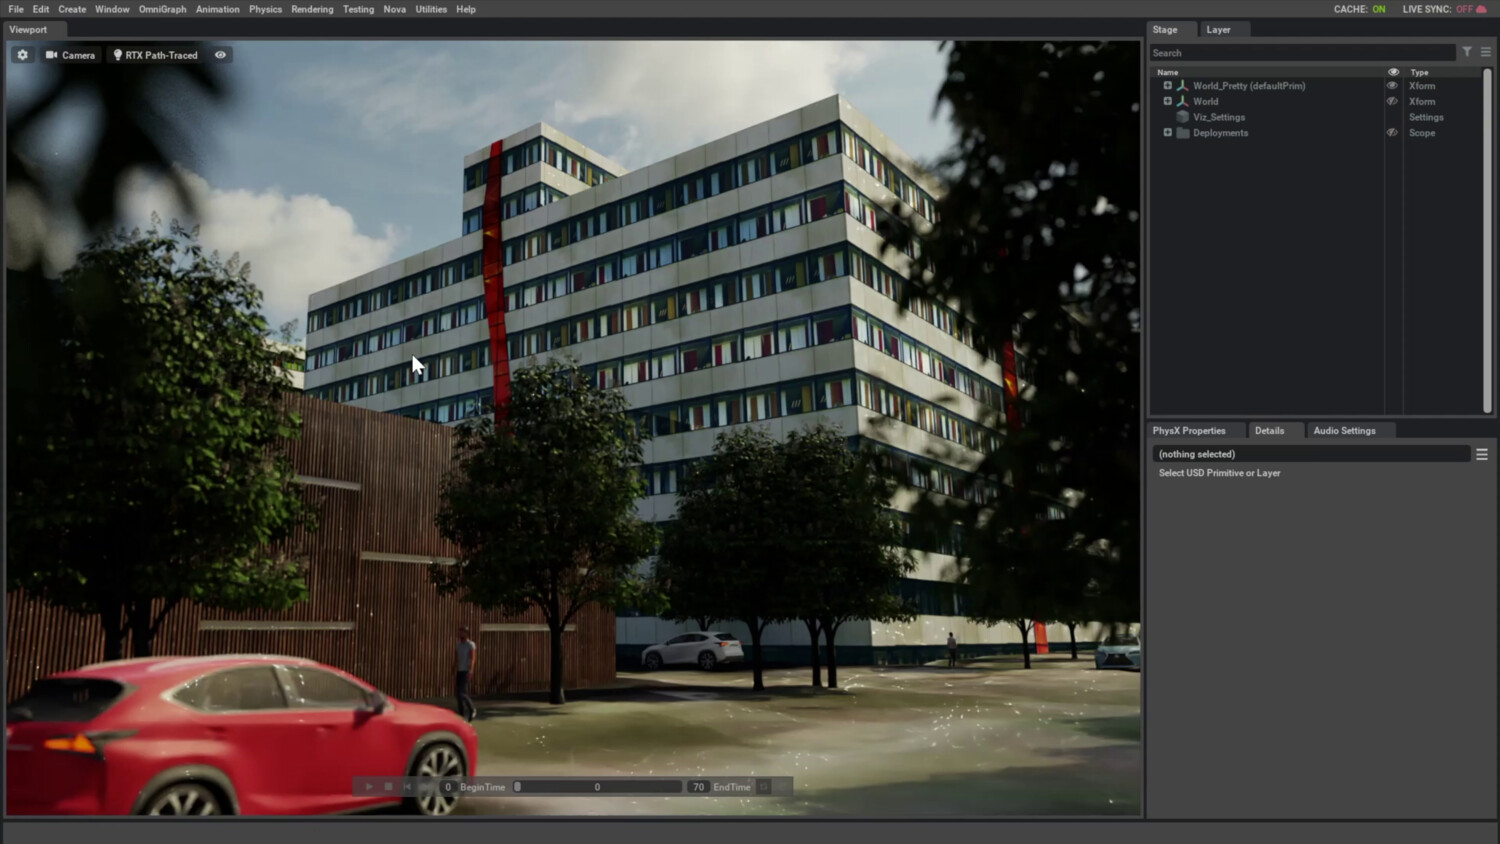Viewport: 1500px width, 844px height.
Task: Show the hidden World Xform
Action: pyautogui.click(x=1392, y=101)
